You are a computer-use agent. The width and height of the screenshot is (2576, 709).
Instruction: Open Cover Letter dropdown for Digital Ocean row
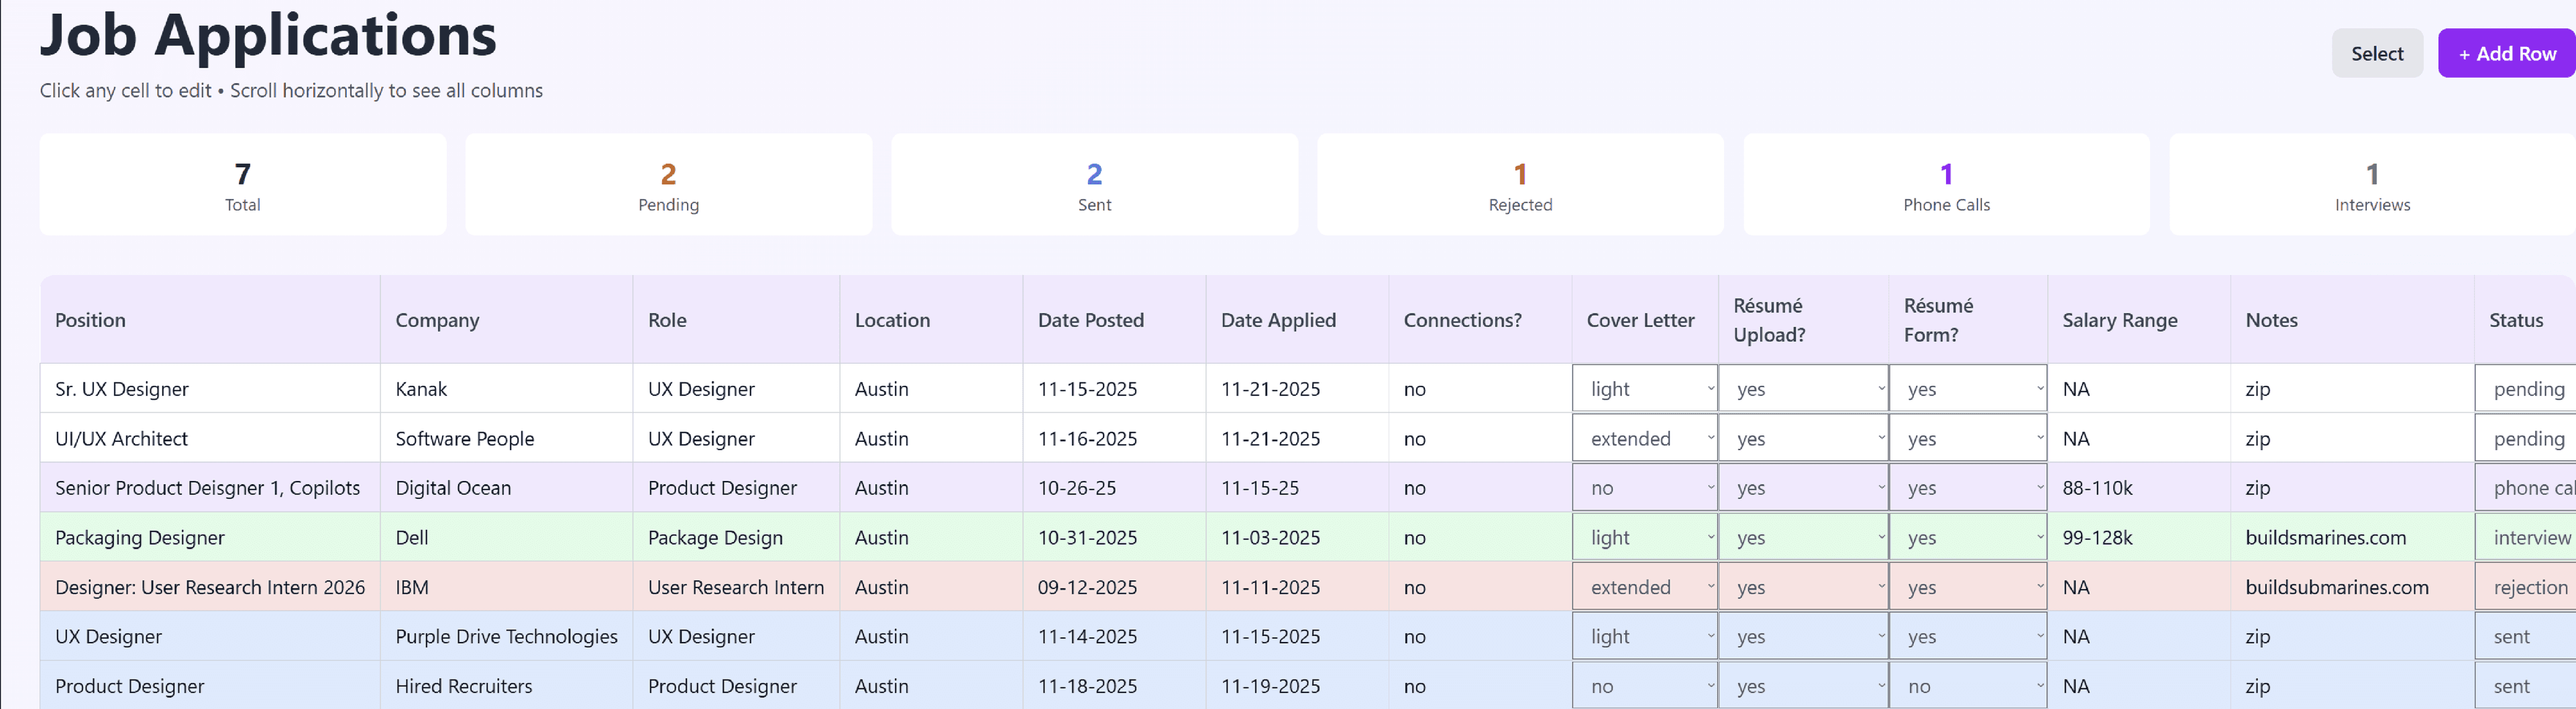pos(1643,487)
